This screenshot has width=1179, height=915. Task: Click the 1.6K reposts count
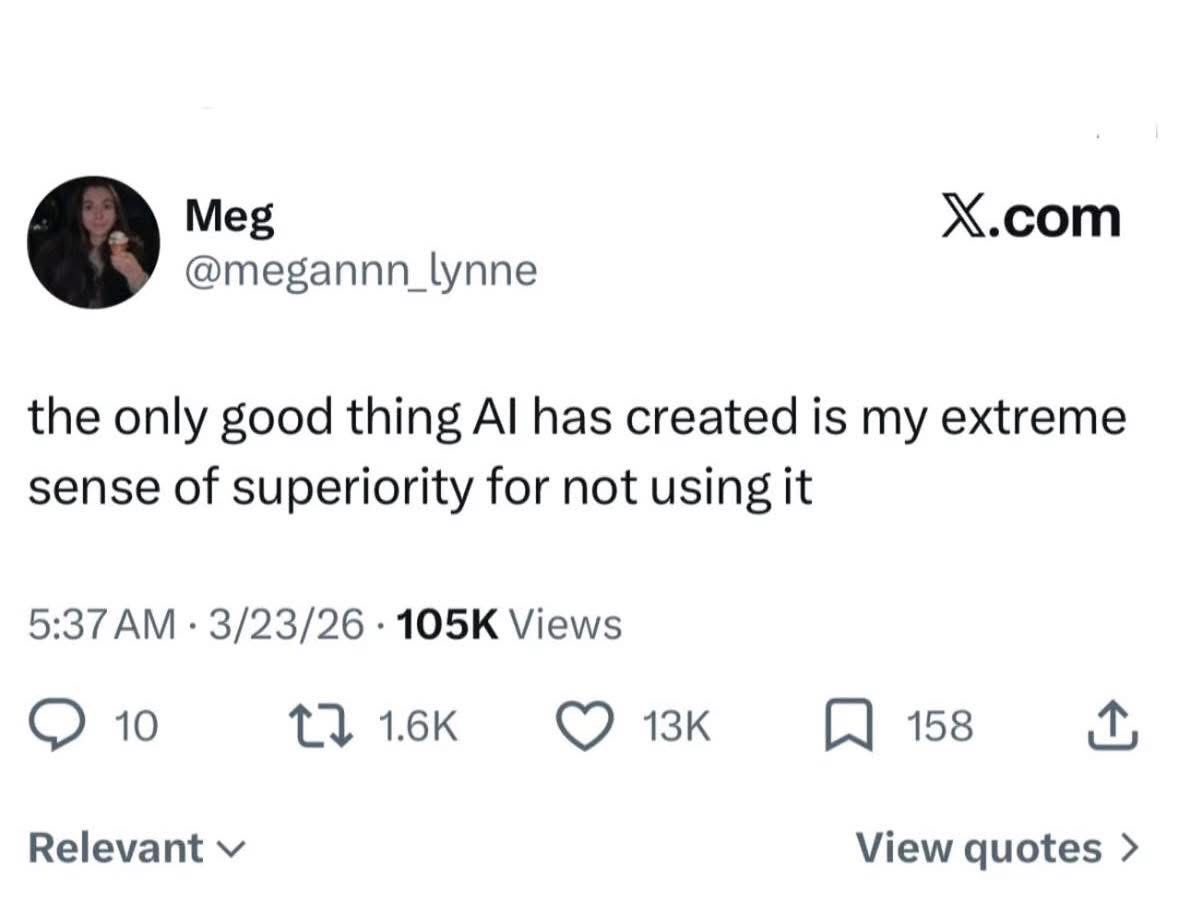pos(419,727)
